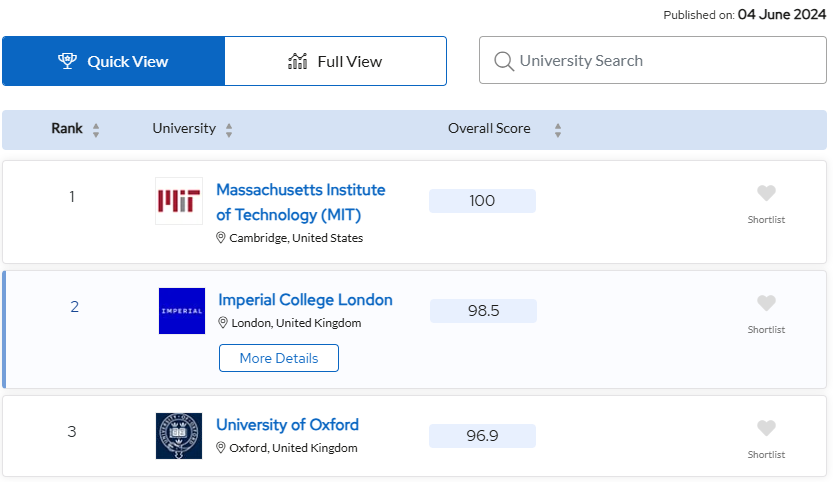Image resolution: width=833 pixels, height=482 pixels.
Task: Toggle Imperial College London shortlist heart
Action: point(766,303)
